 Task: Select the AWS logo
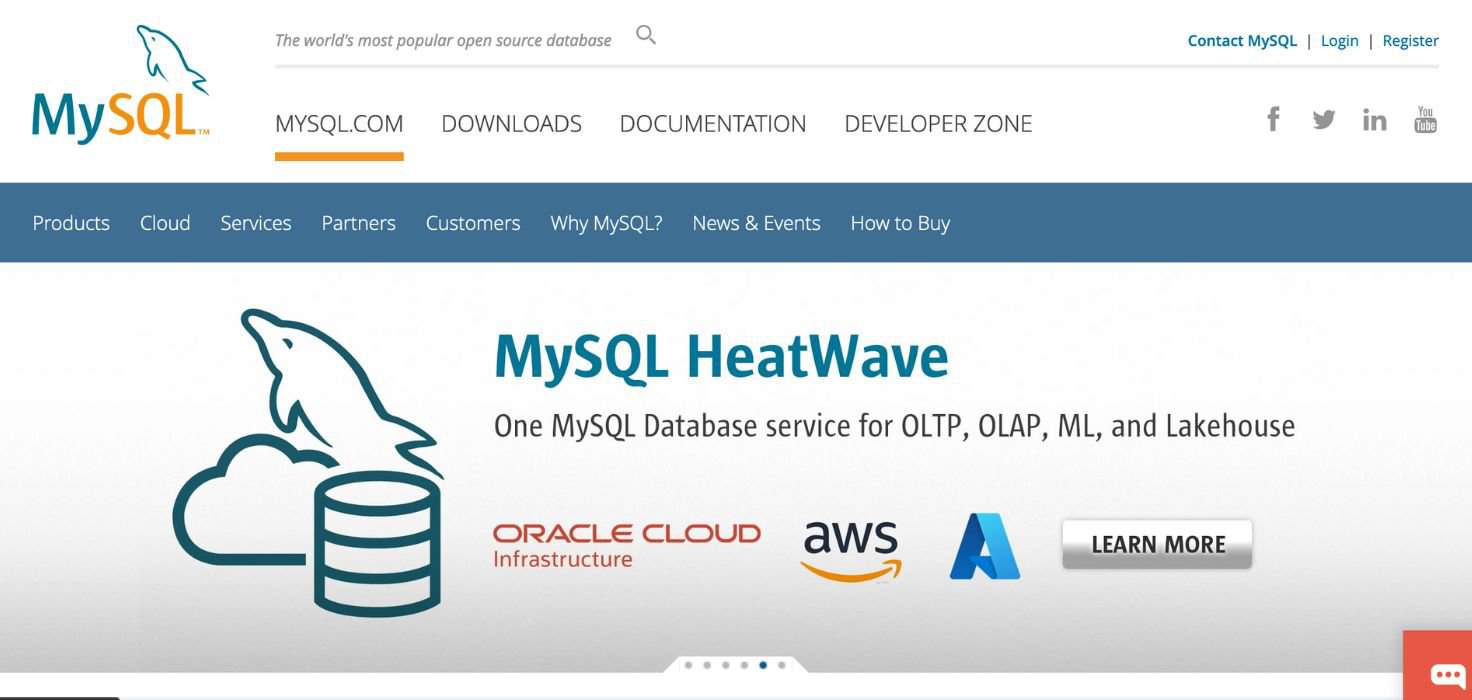pyautogui.click(x=849, y=548)
